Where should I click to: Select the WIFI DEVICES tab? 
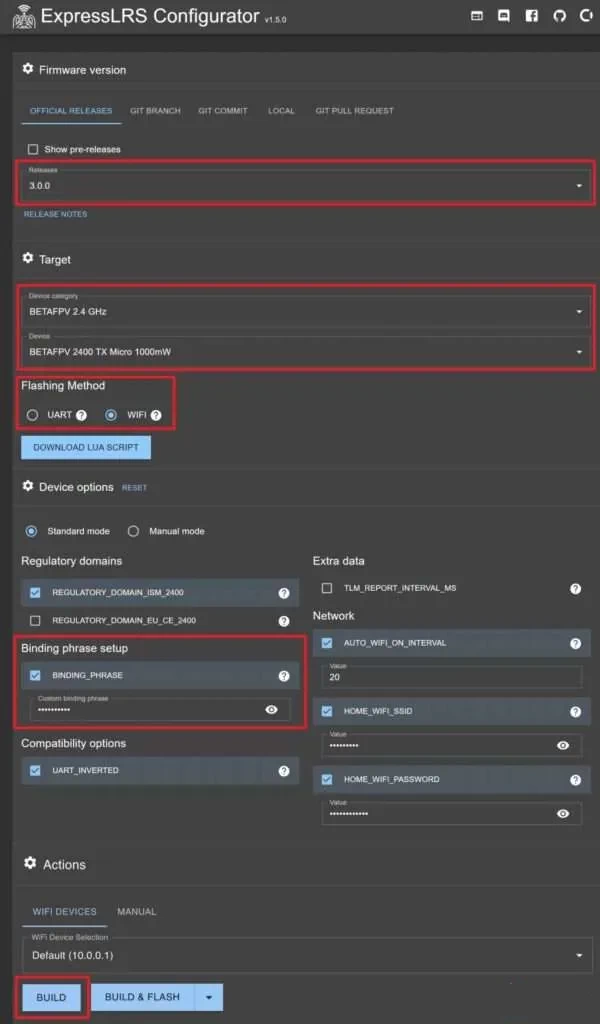[x=65, y=912]
